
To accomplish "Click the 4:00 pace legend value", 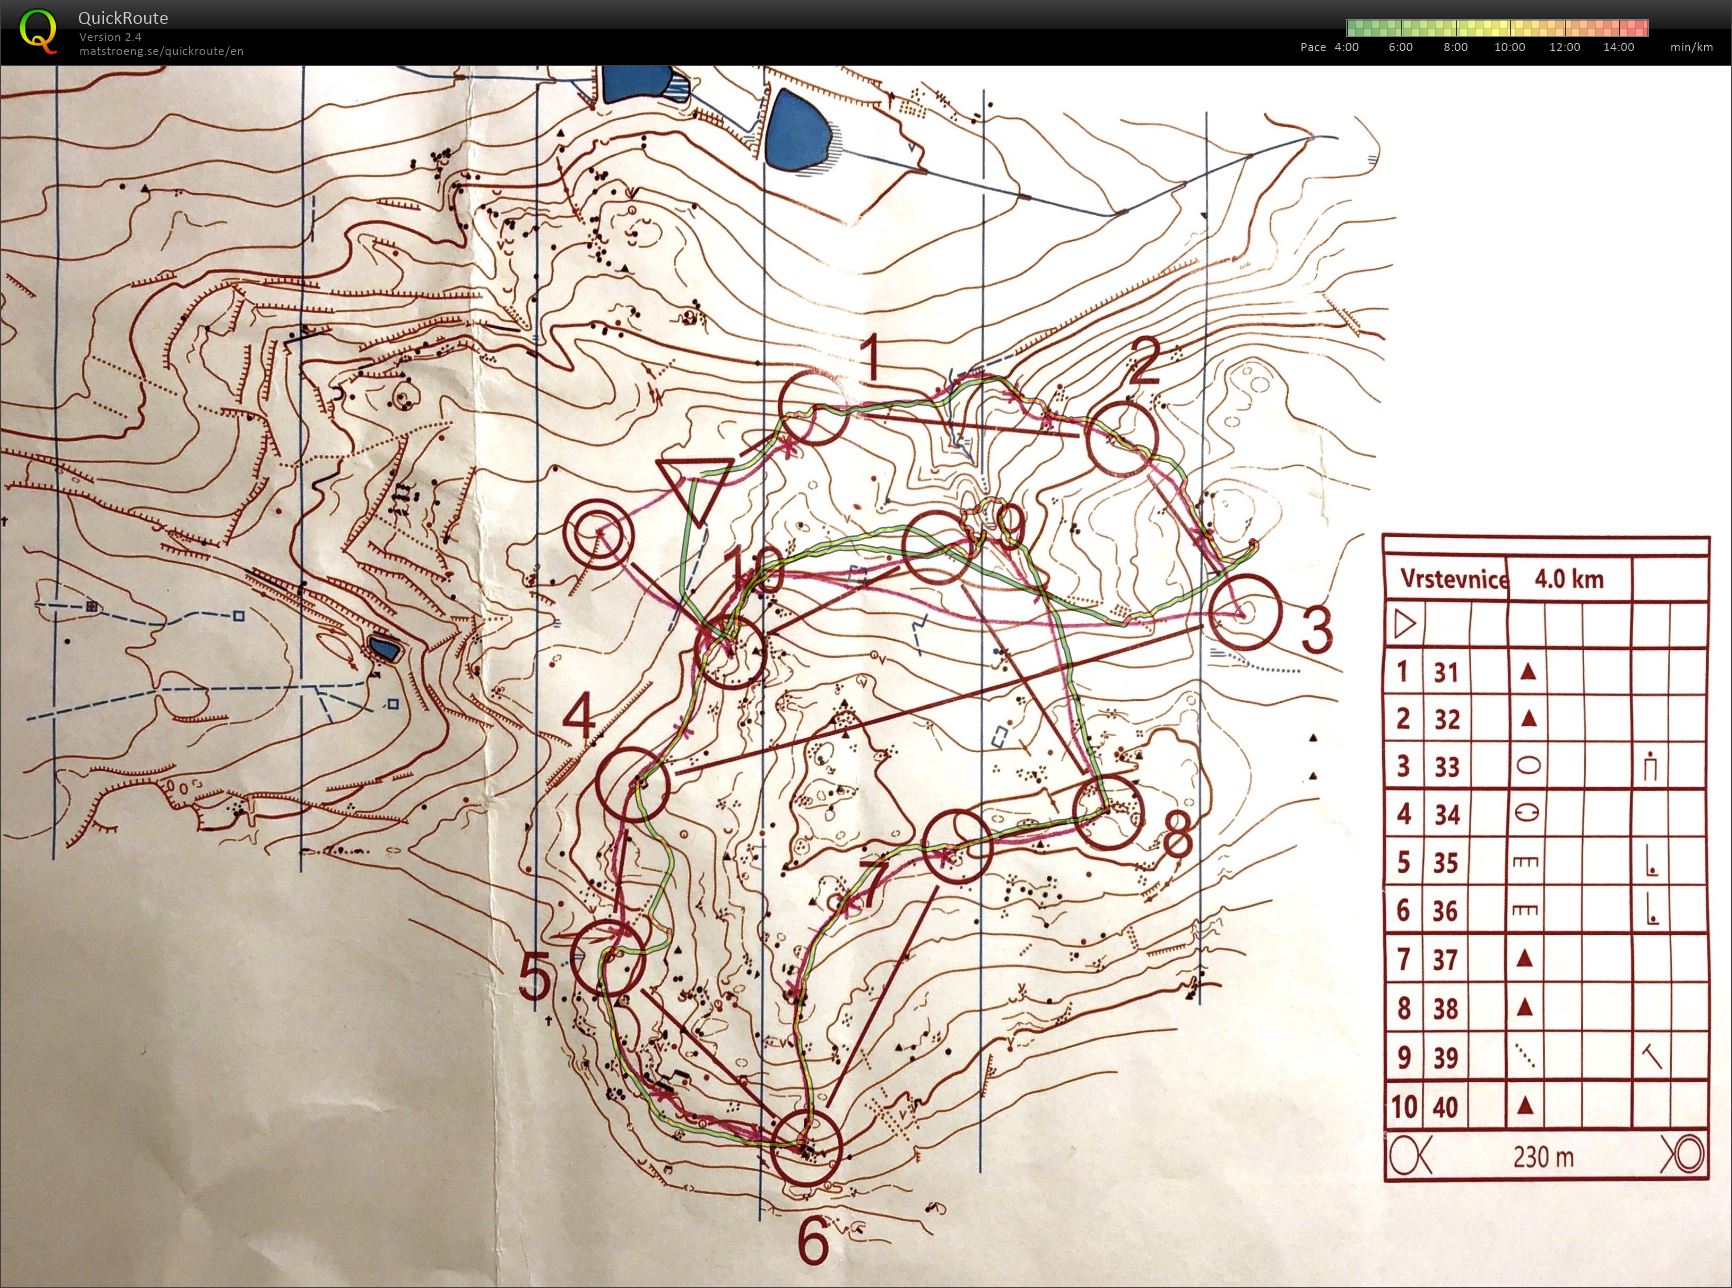I will [1346, 47].
